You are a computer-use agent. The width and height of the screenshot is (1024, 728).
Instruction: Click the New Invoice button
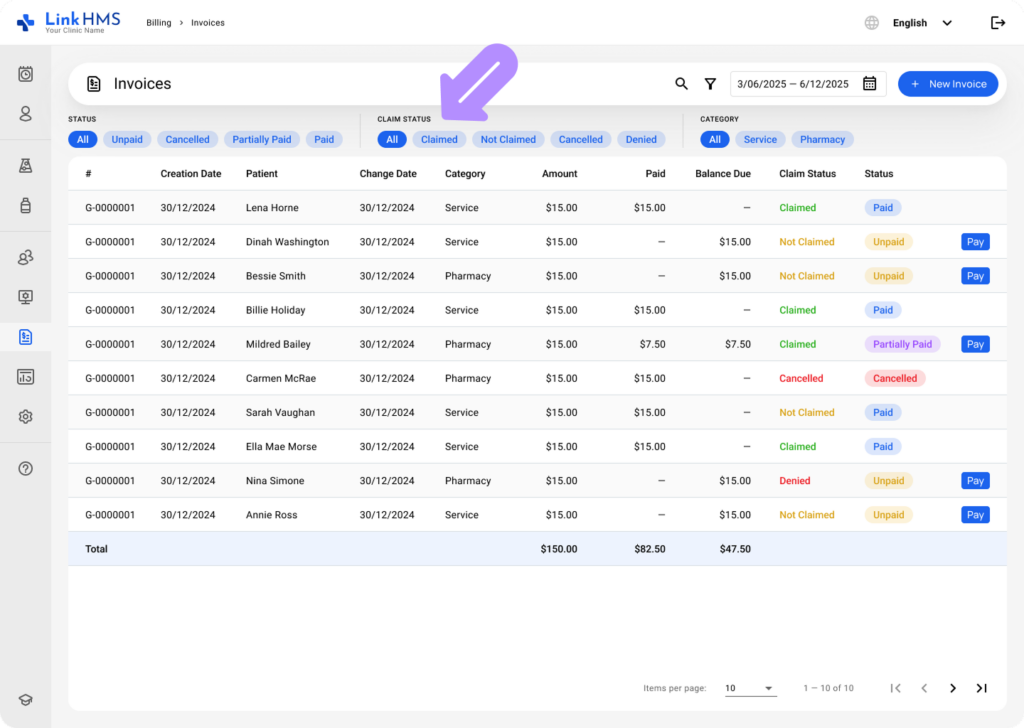pyautogui.click(x=948, y=84)
